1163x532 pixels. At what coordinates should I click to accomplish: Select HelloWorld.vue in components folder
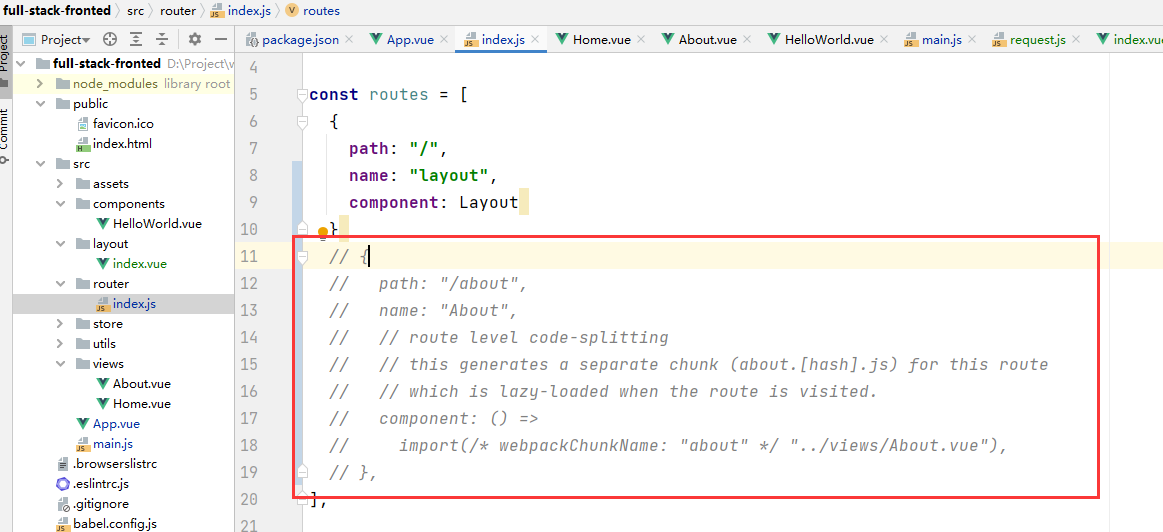point(149,223)
